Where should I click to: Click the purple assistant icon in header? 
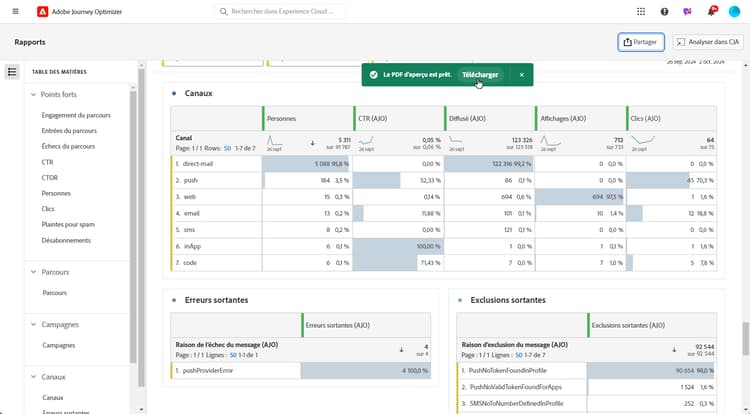(689, 11)
